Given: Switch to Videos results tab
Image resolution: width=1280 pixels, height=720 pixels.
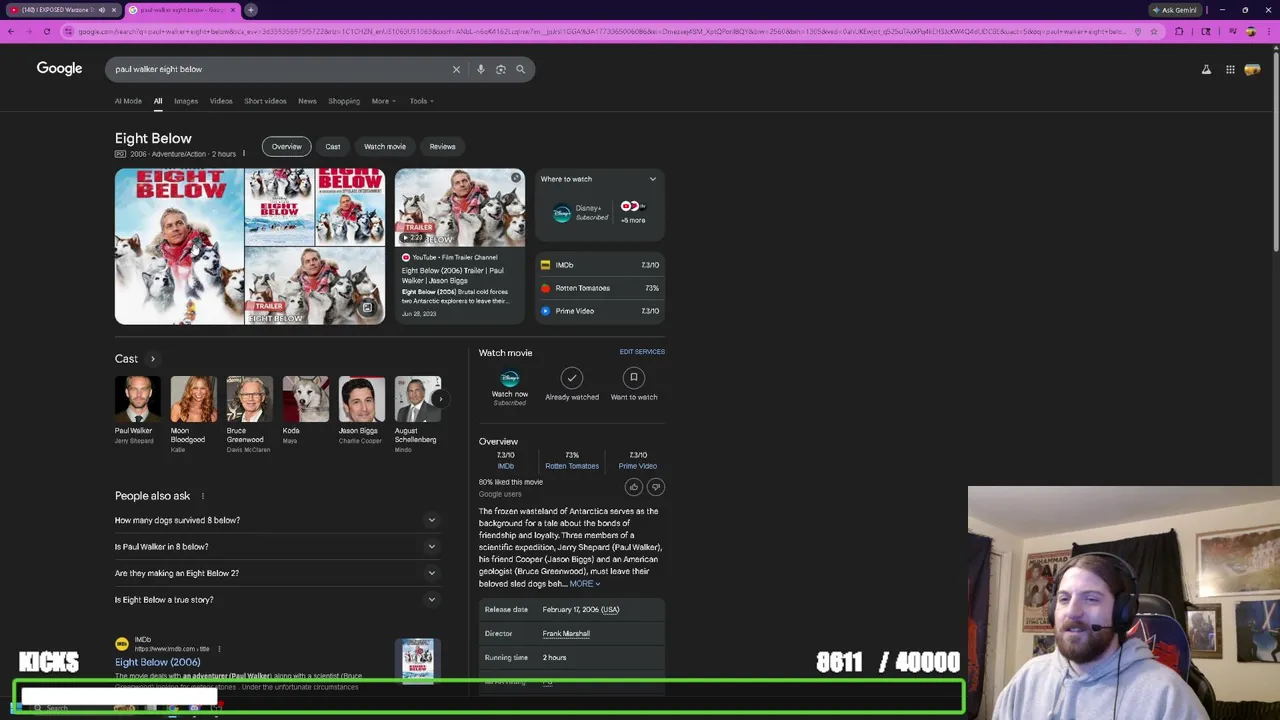Looking at the screenshot, I should click(x=221, y=101).
